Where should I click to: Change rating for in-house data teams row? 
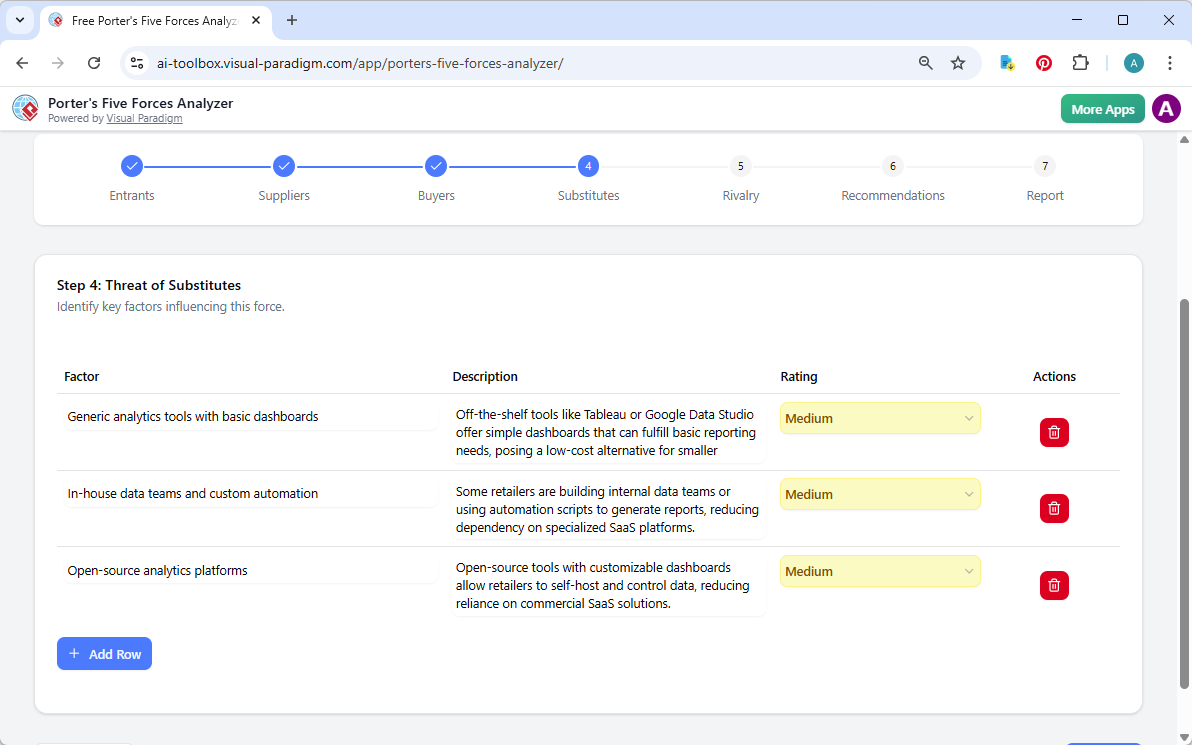(x=879, y=494)
